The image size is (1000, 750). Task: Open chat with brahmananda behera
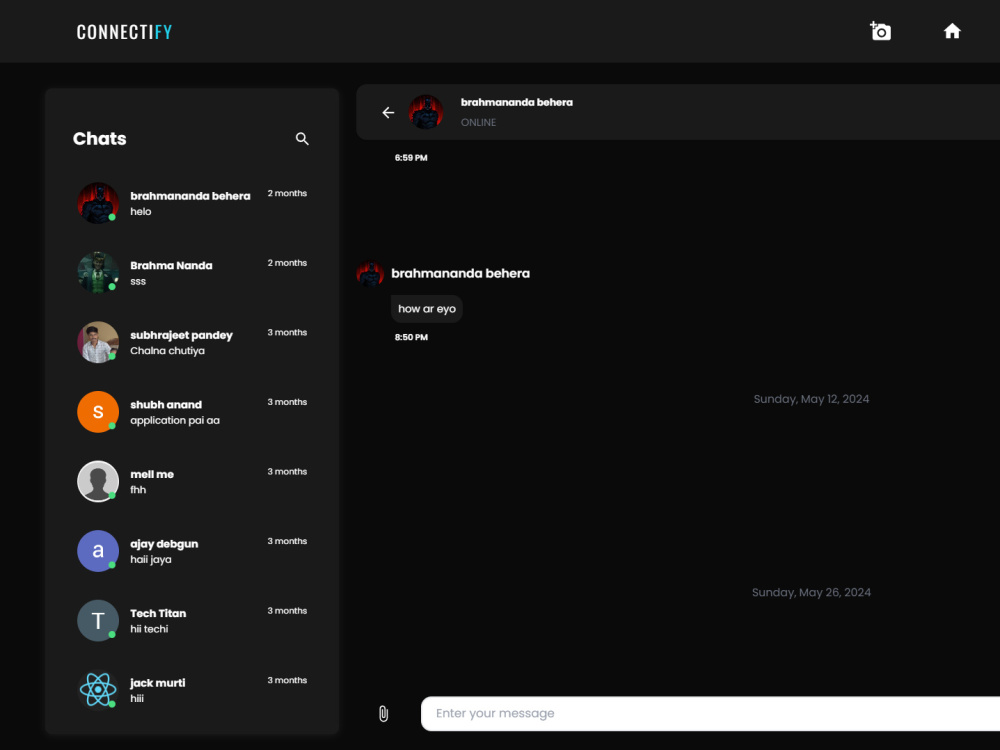click(192, 203)
